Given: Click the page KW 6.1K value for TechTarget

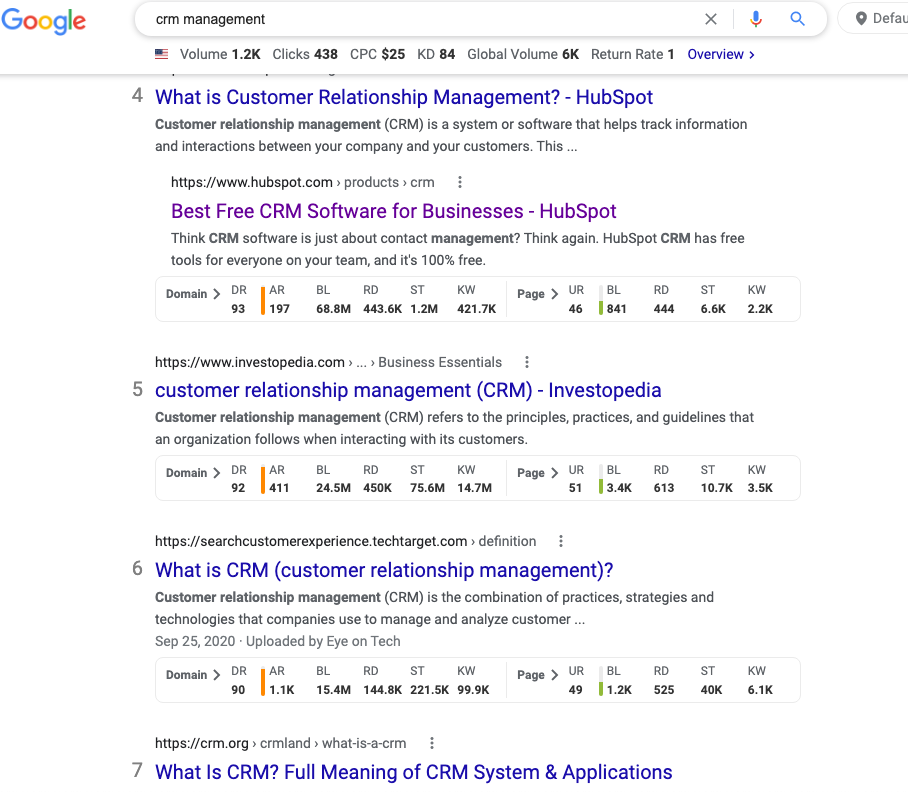Looking at the screenshot, I should coord(760,690).
